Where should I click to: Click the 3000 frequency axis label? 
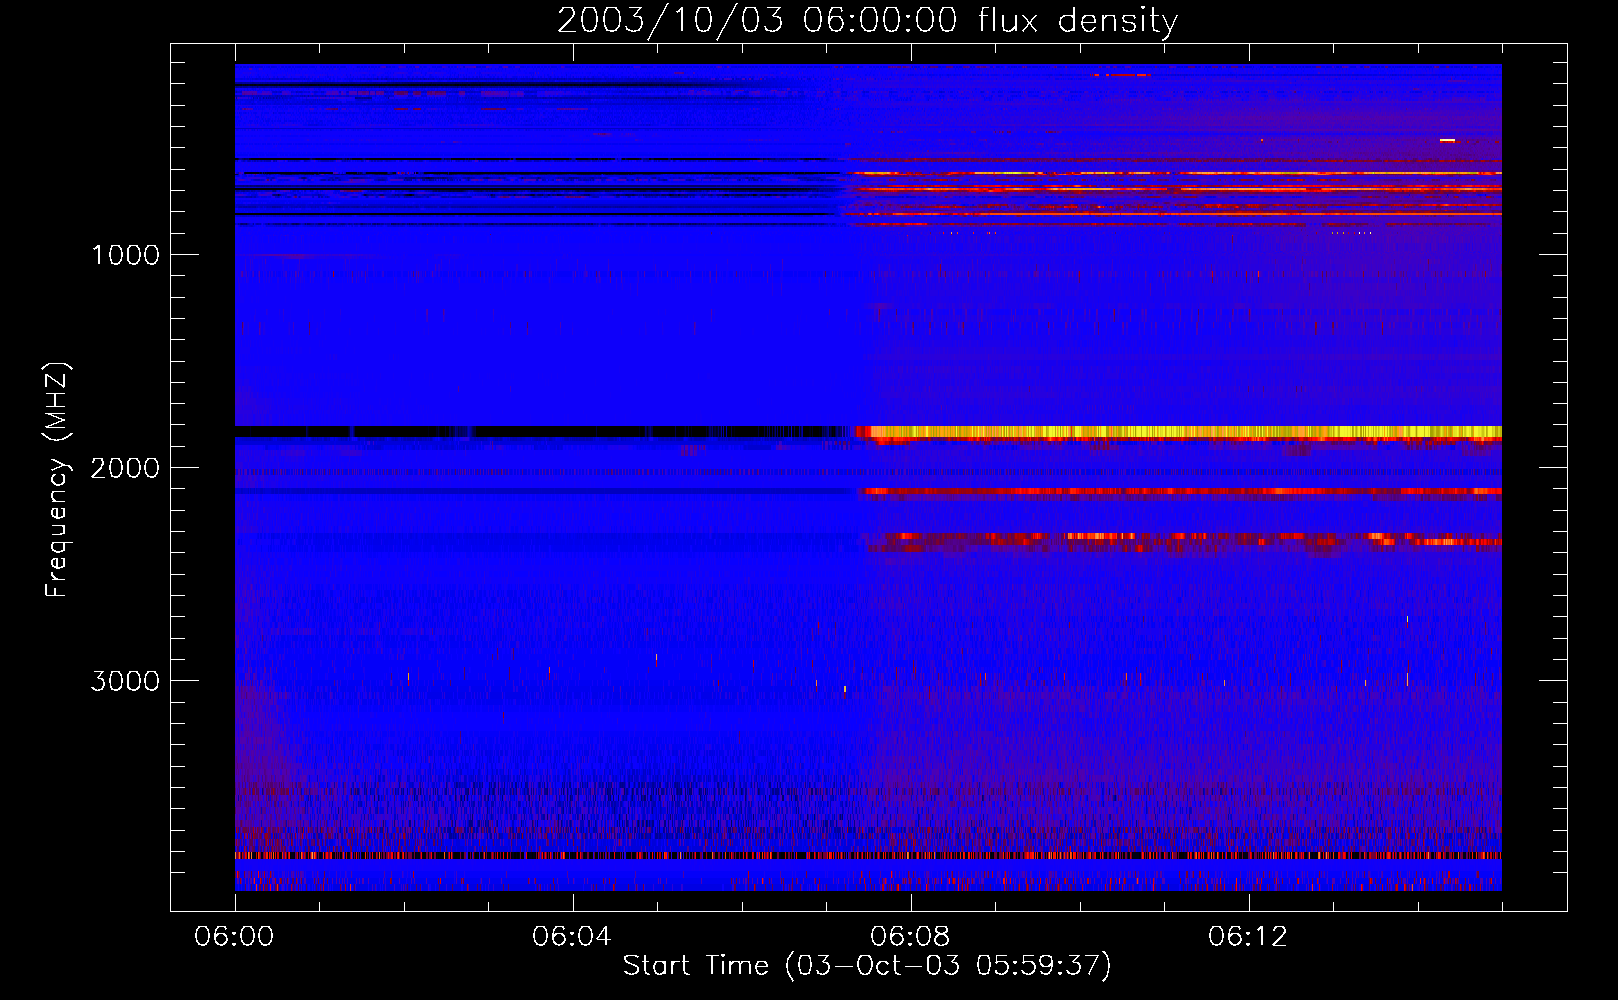125,681
